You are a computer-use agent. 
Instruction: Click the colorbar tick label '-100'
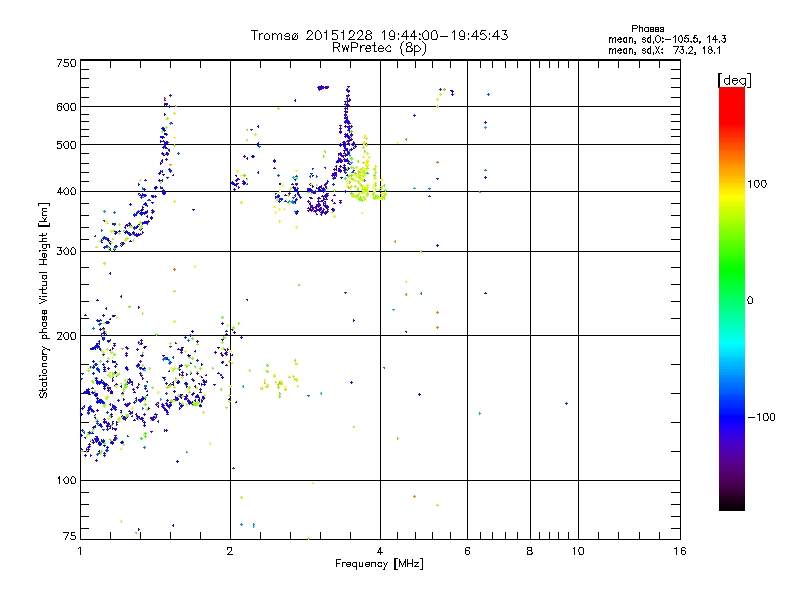(x=761, y=417)
